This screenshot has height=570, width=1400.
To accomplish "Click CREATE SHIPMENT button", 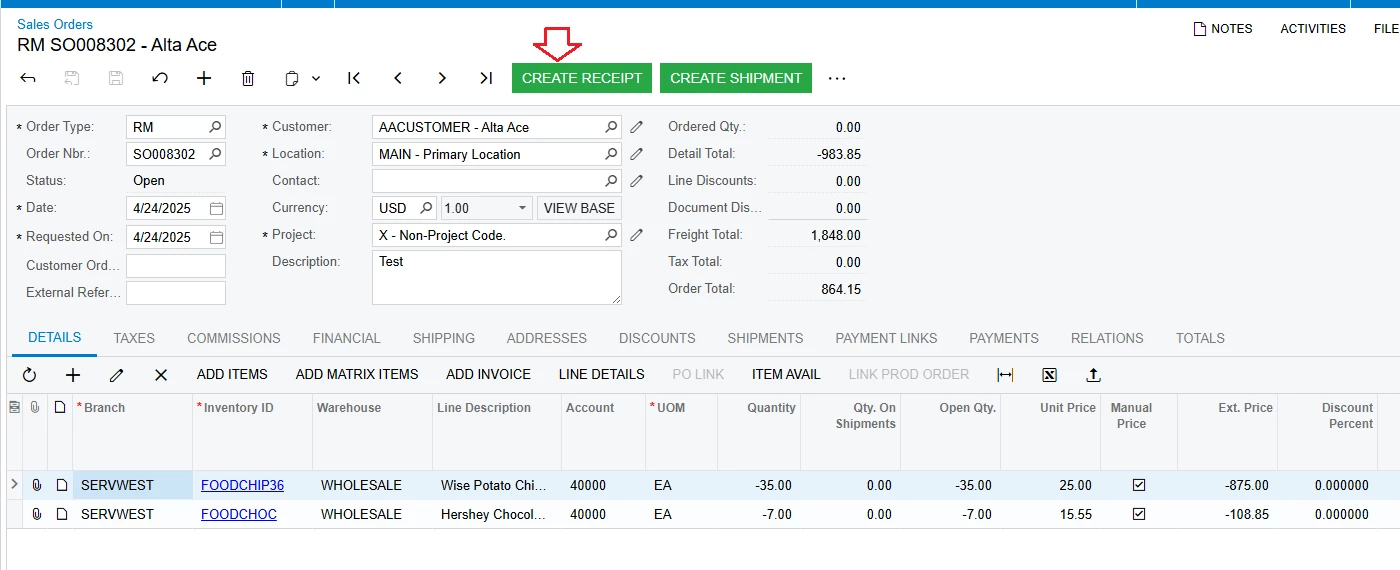I will (736, 78).
